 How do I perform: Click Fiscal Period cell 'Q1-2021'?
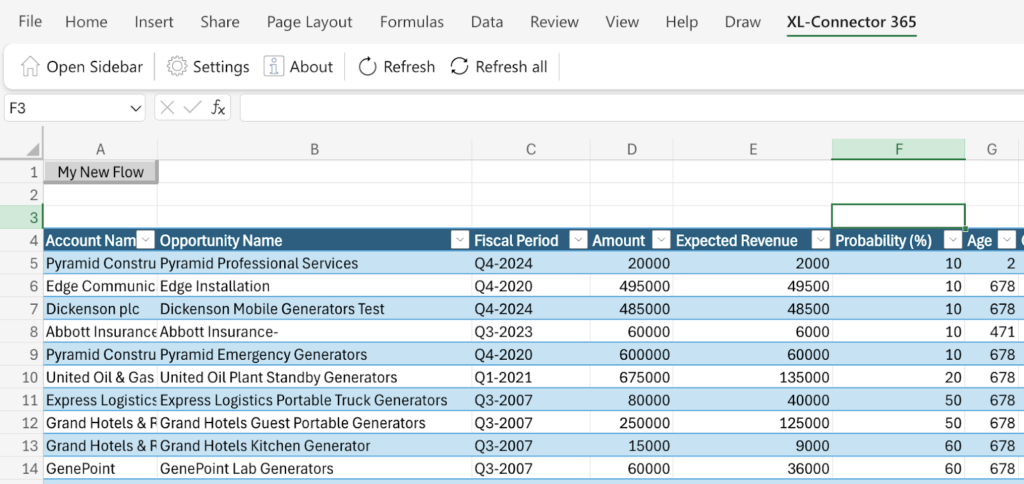[x=531, y=378]
